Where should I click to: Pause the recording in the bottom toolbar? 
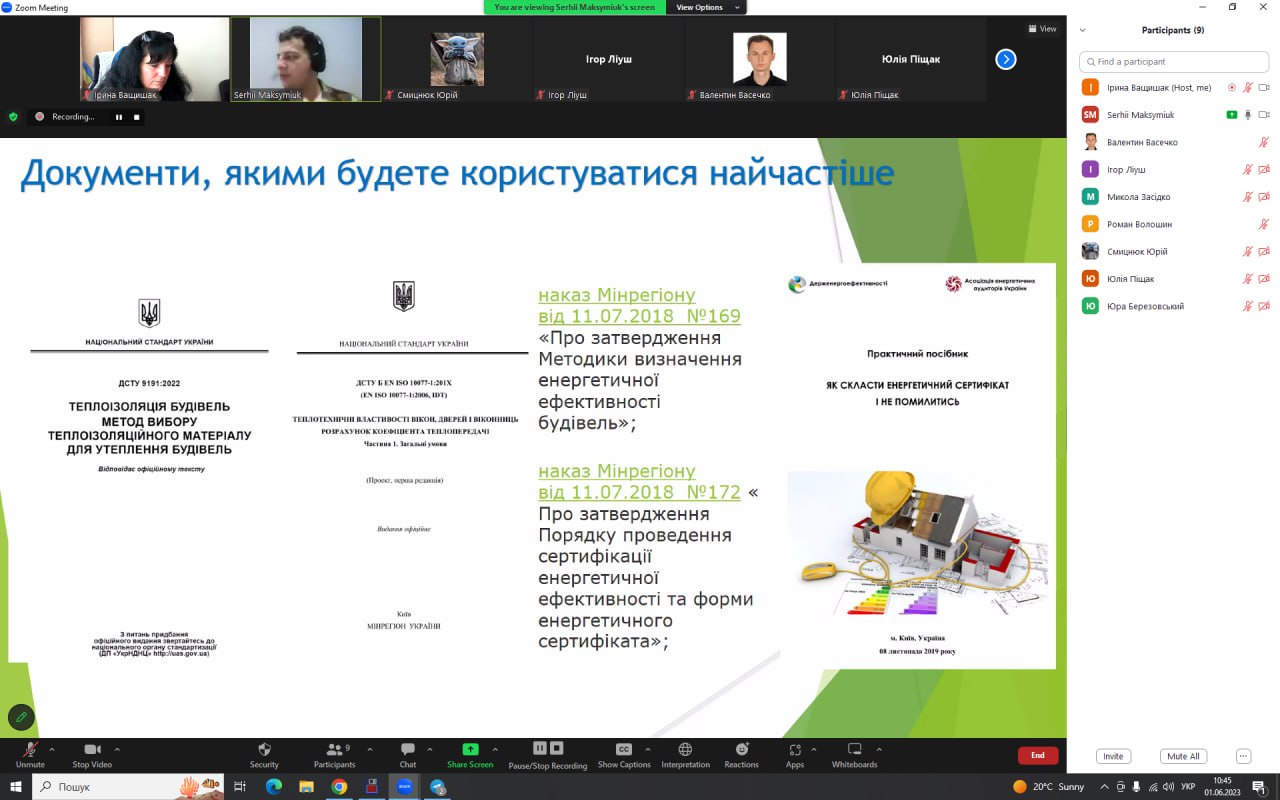point(540,748)
